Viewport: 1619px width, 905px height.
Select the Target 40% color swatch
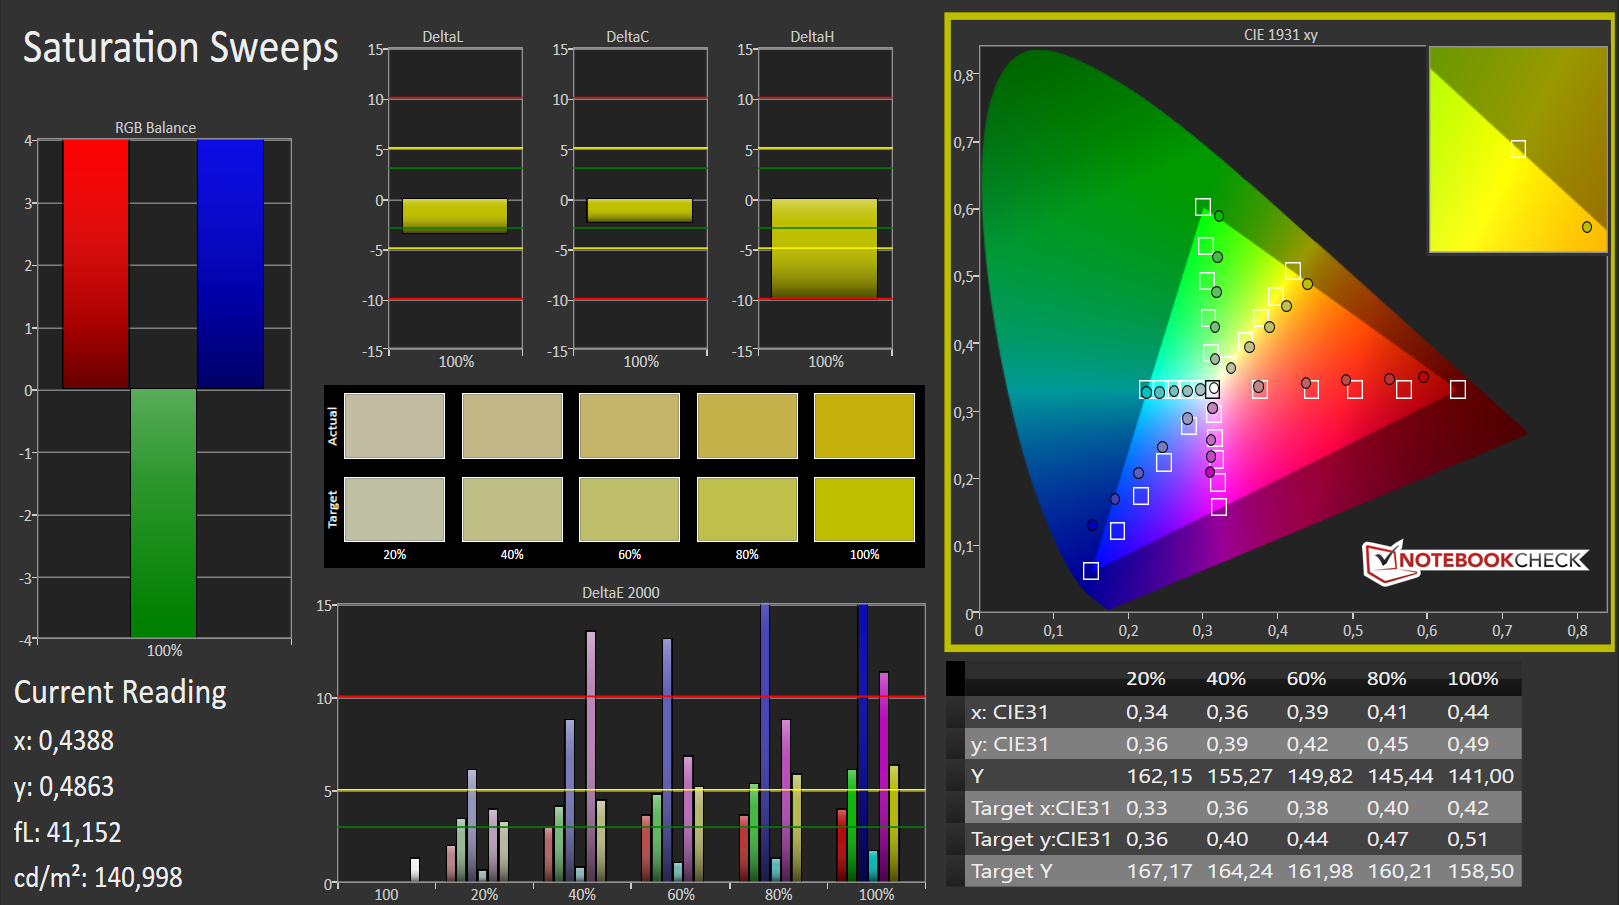512,509
